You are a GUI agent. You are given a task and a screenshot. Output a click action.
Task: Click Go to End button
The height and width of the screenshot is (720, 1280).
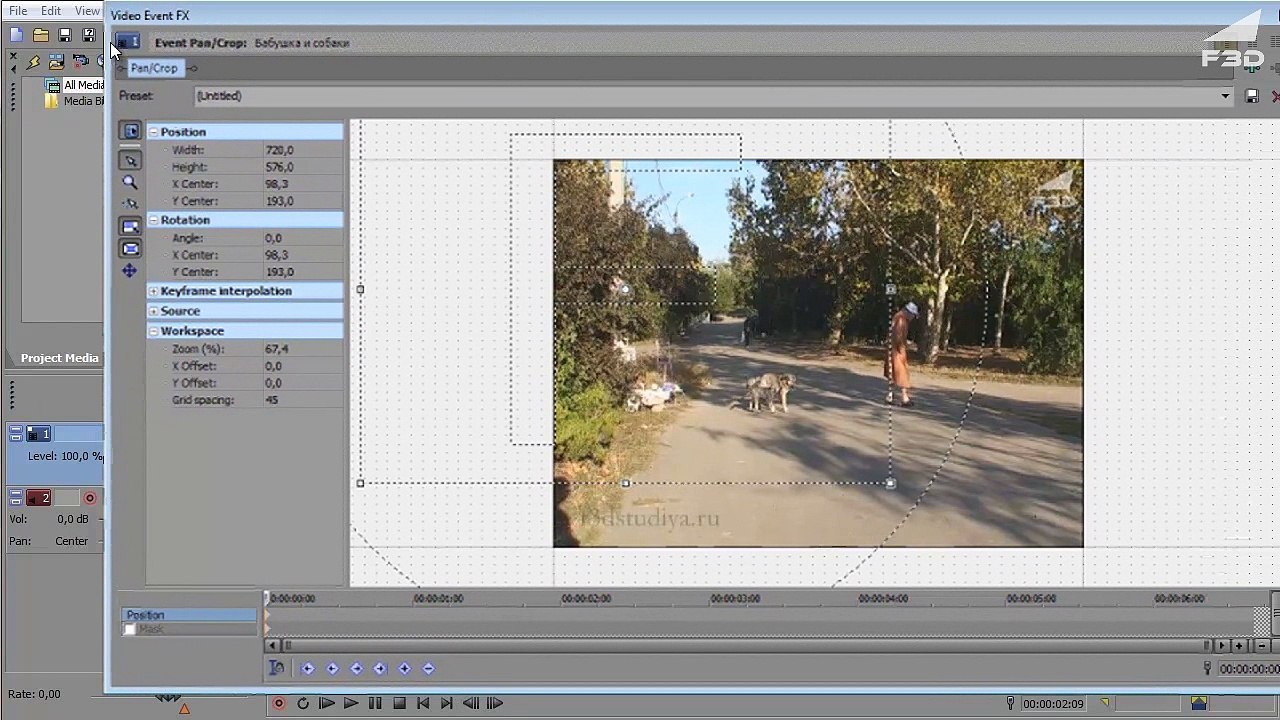[x=447, y=703]
